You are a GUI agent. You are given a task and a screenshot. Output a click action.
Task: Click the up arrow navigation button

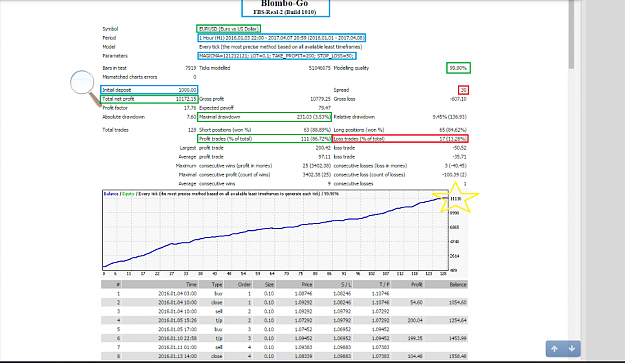[554, 349]
